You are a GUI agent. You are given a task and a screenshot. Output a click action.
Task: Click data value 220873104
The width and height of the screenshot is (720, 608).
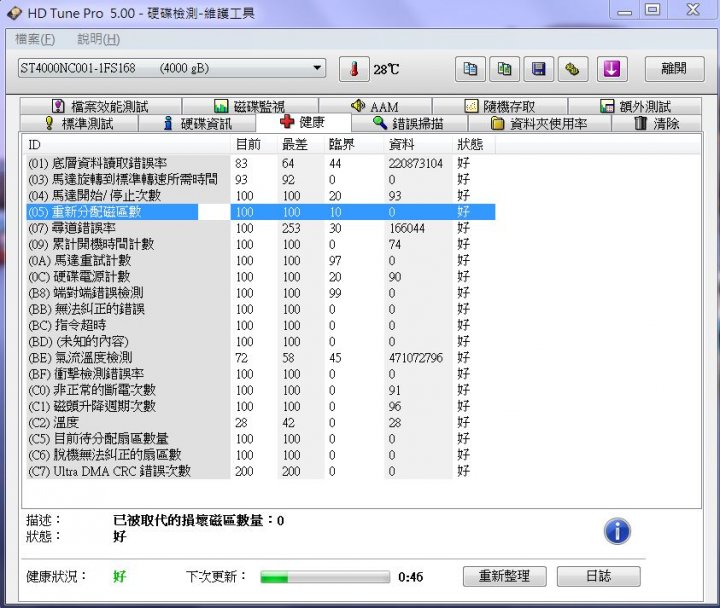click(416, 163)
